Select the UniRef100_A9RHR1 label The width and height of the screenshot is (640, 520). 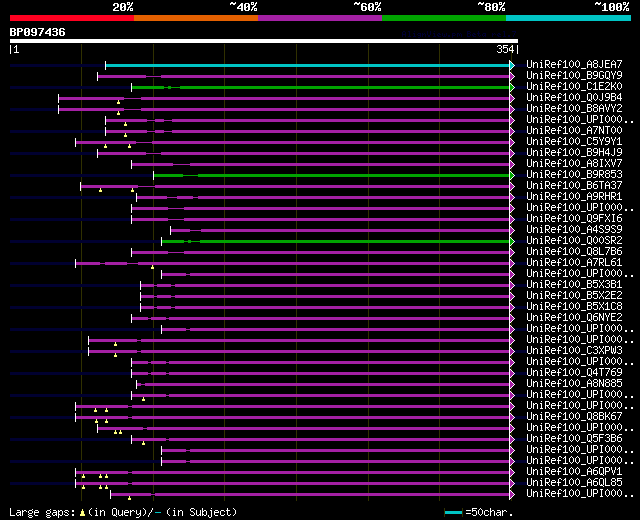coord(574,197)
